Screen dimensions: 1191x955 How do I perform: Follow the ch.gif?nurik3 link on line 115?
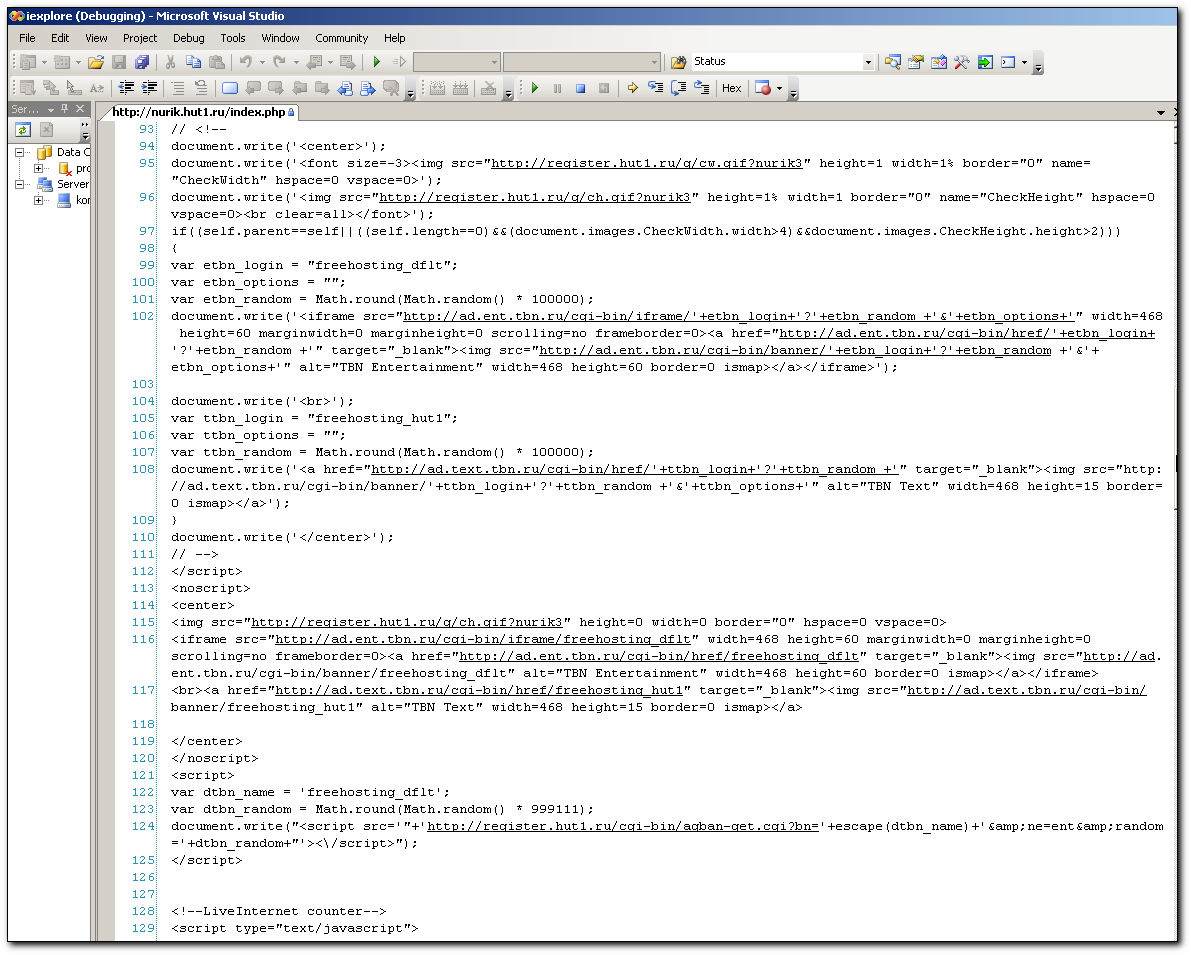click(406, 622)
